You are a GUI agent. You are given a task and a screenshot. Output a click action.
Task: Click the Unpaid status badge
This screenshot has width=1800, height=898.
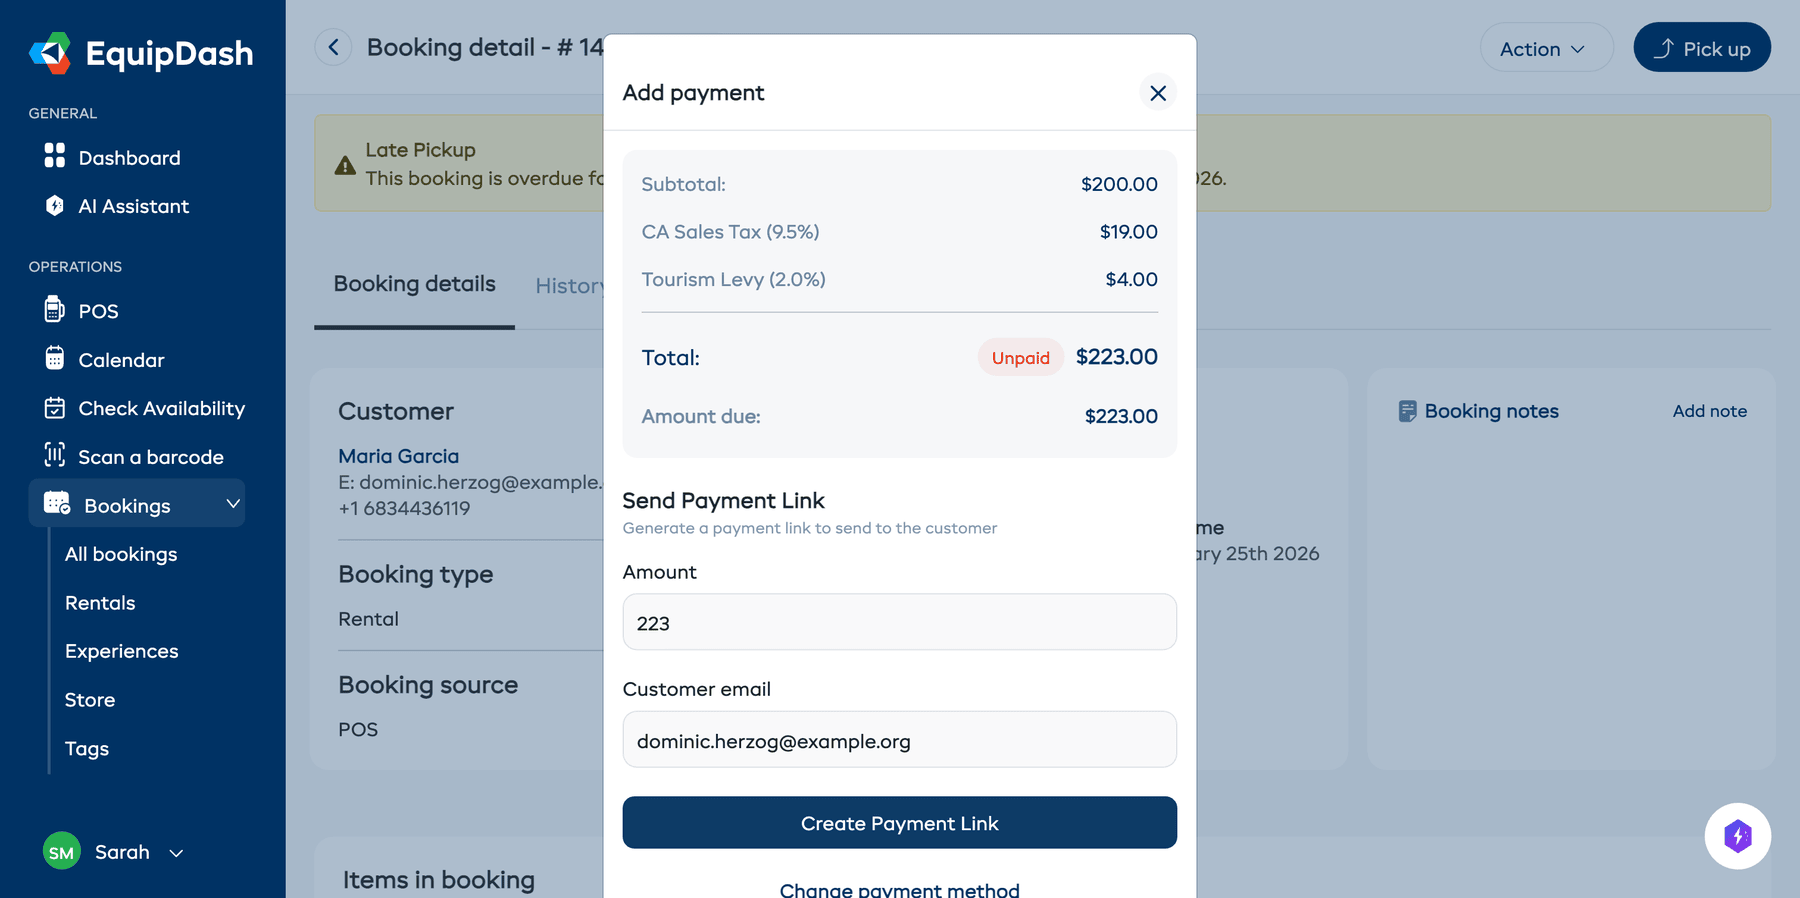[x=1021, y=358]
